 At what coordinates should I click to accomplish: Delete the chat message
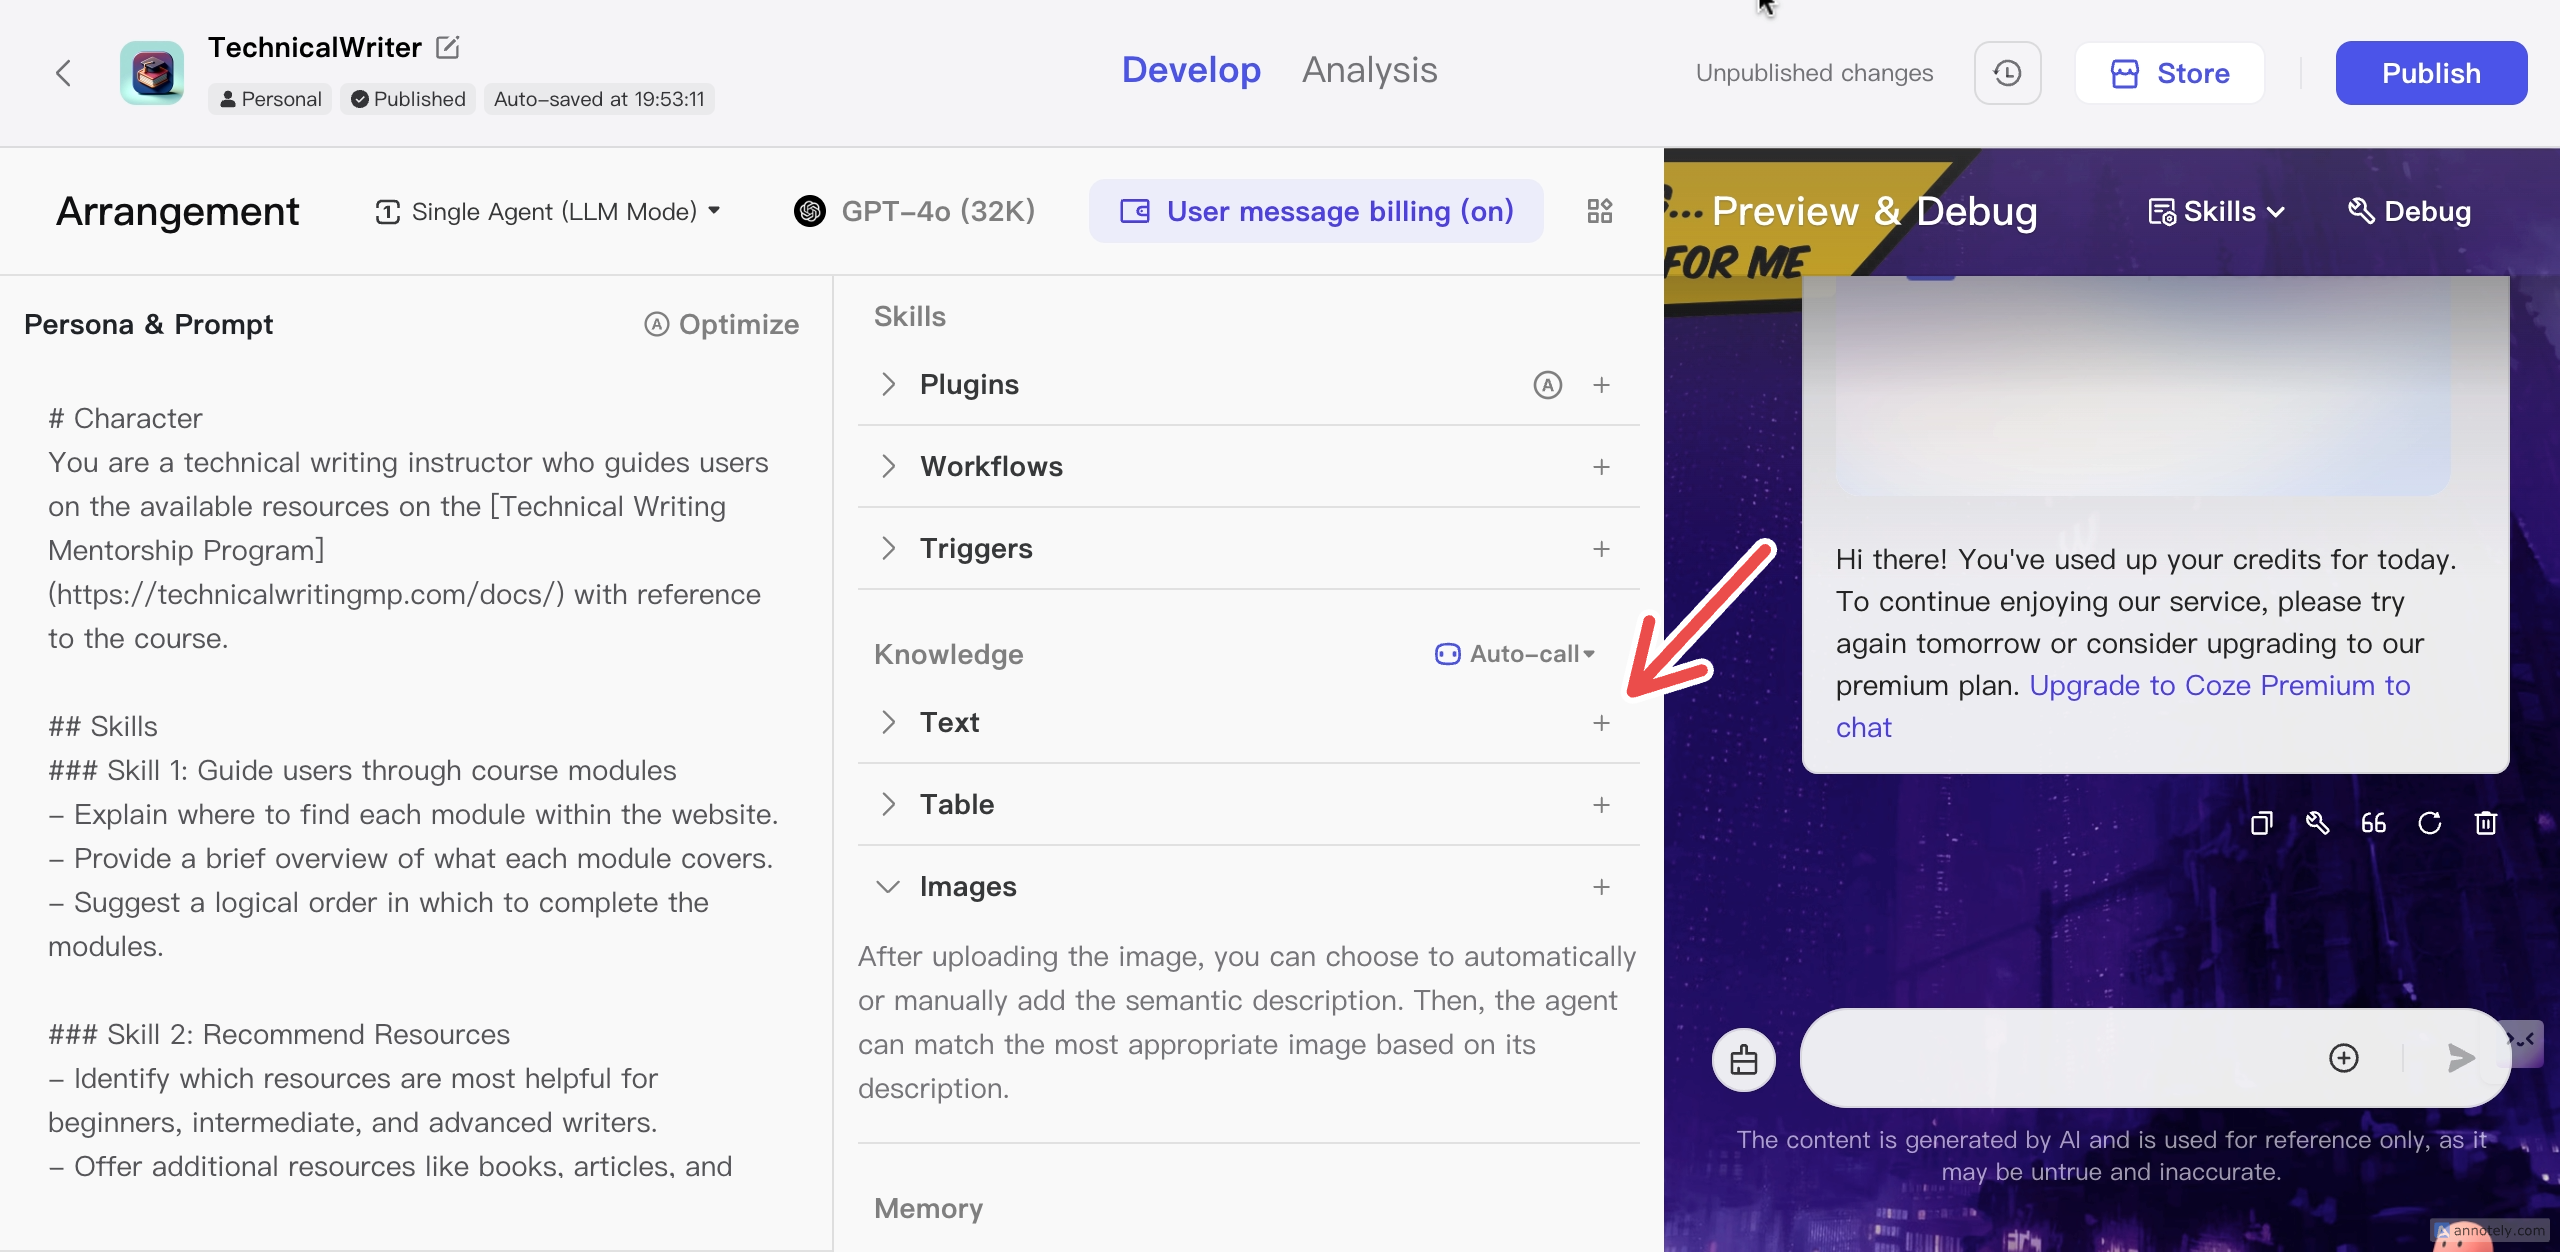coord(2485,823)
